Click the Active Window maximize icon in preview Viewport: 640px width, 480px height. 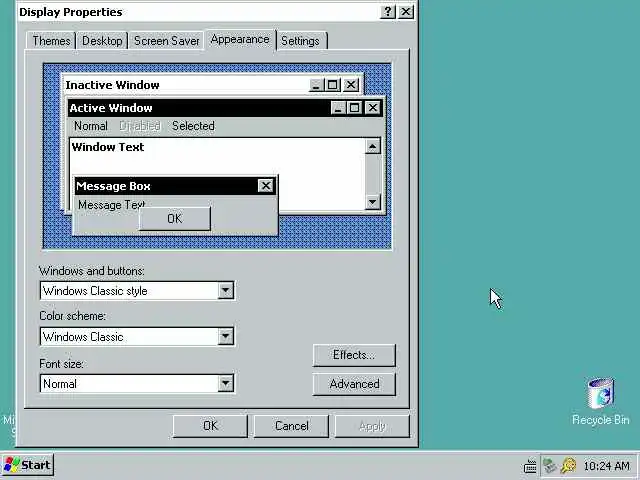(x=354, y=108)
